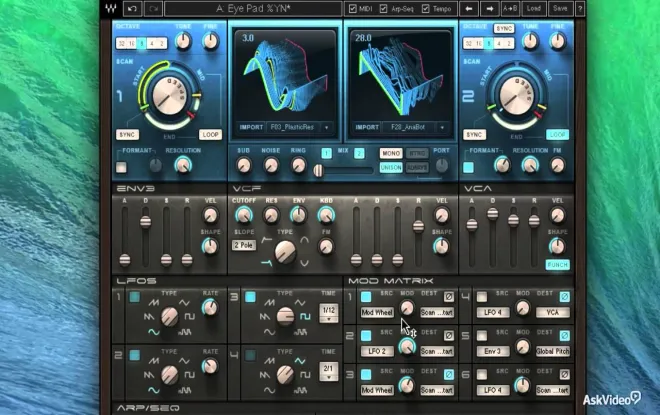Toggle LFO 1 on/off square

pos(134,297)
